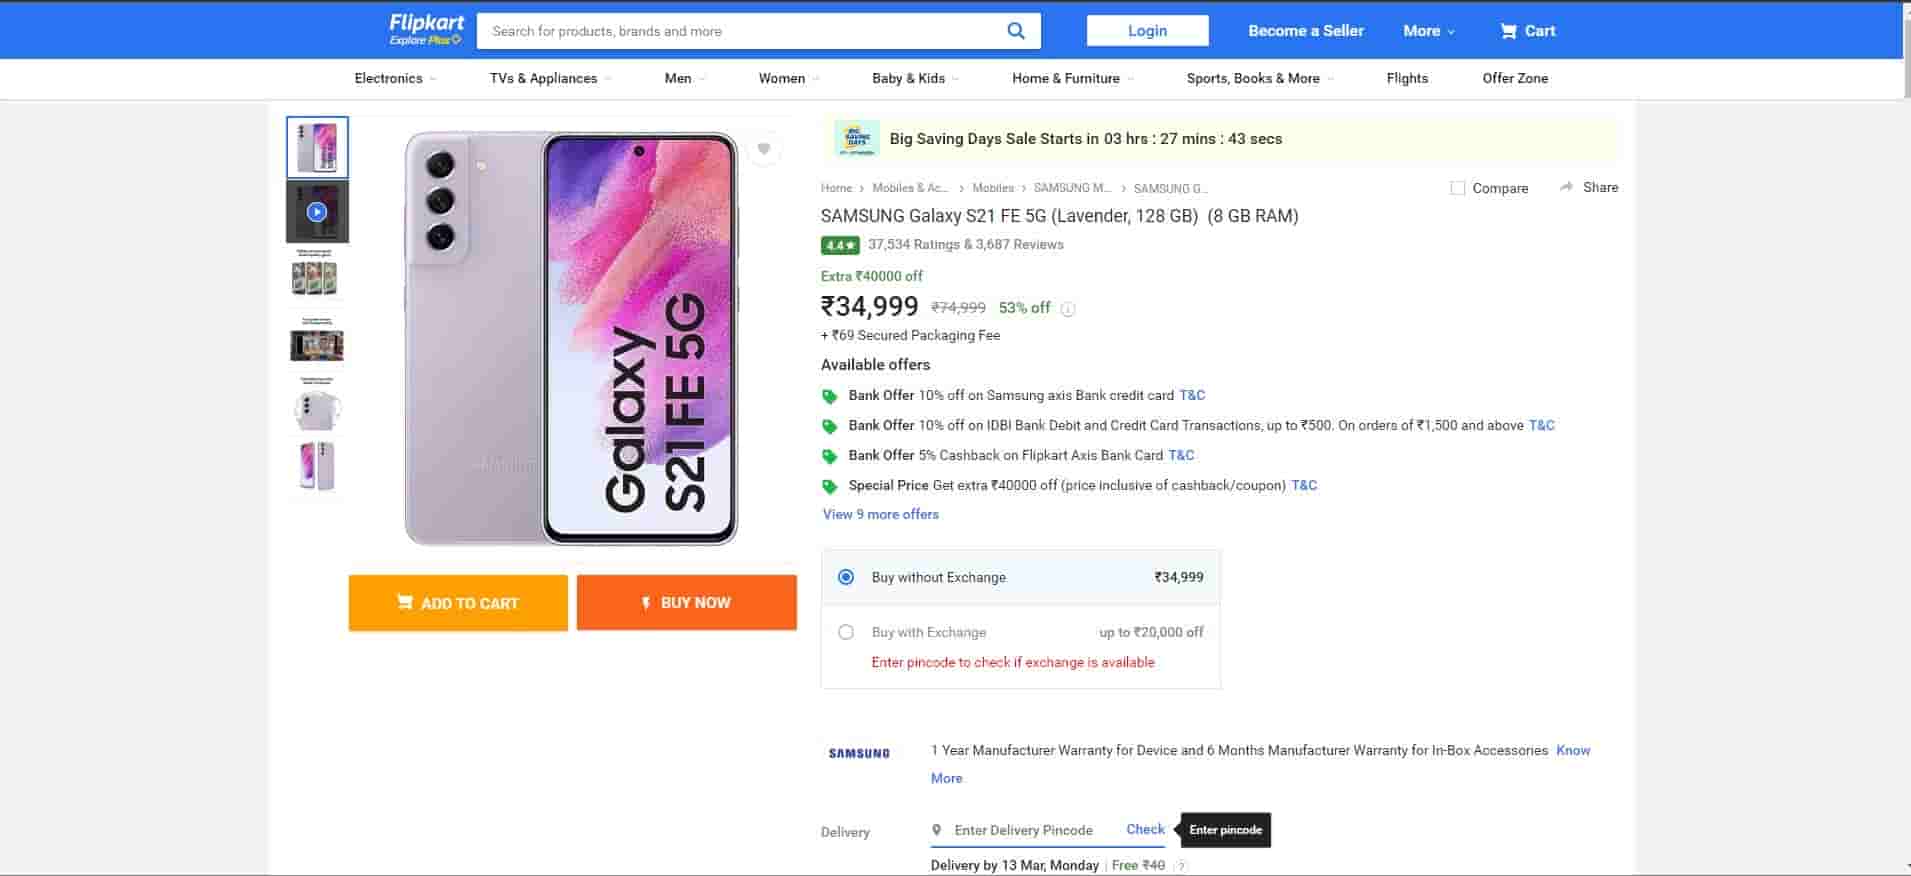
Task: Click View 9 more offers link
Action: tap(880, 514)
